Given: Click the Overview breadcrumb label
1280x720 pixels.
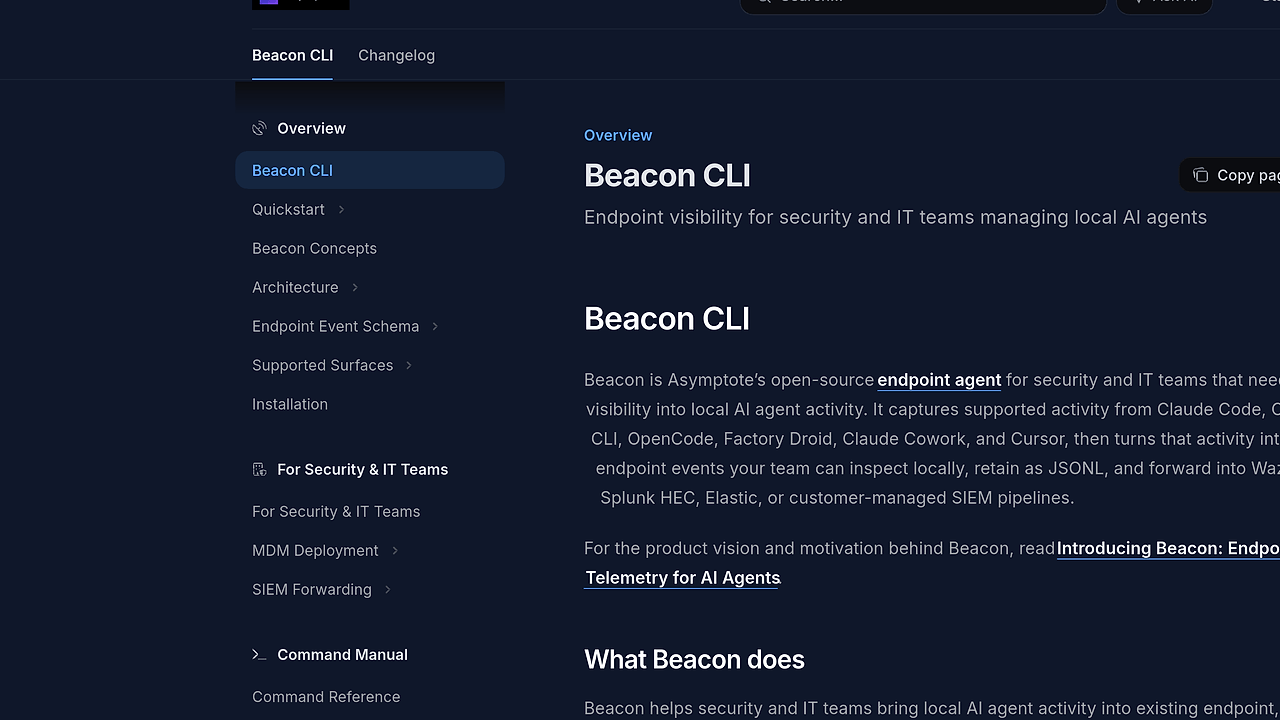Looking at the screenshot, I should (618, 135).
